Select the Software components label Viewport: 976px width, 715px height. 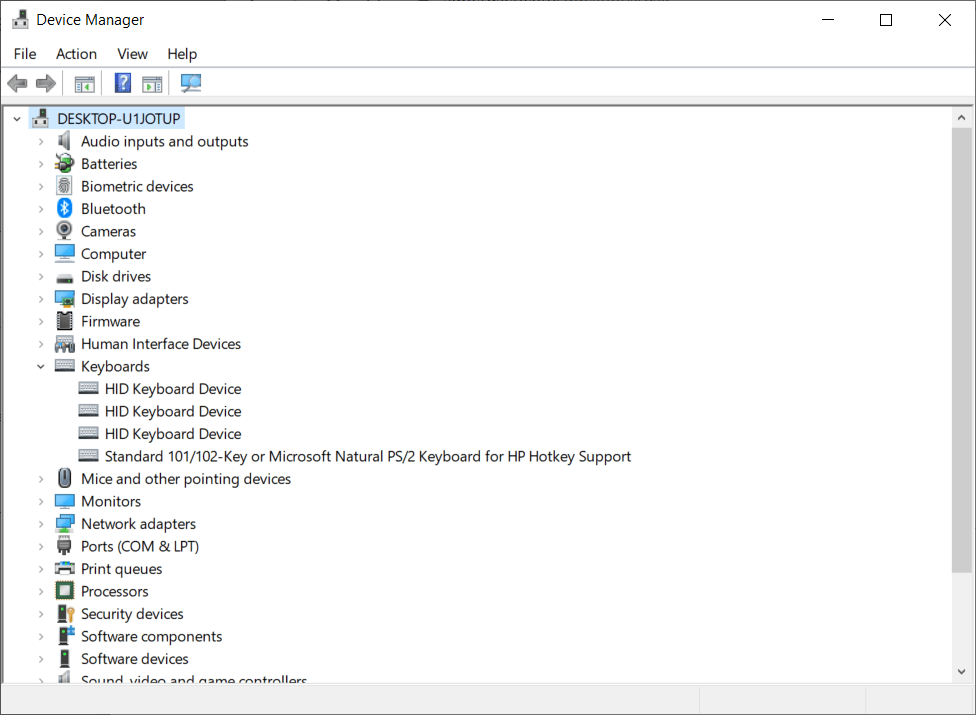point(151,636)
